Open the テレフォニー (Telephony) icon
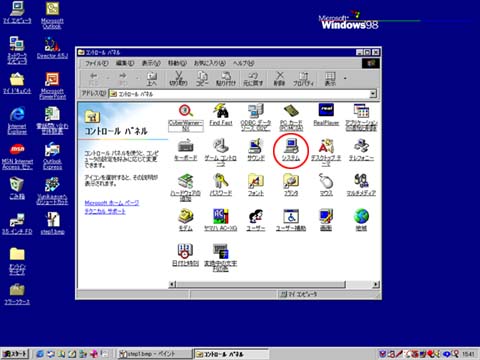This screenshot has width=480, height=360. [361, 150]
